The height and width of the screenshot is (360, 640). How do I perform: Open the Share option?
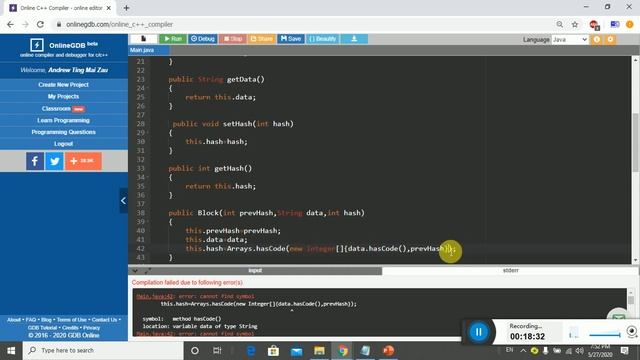(262, 39)
